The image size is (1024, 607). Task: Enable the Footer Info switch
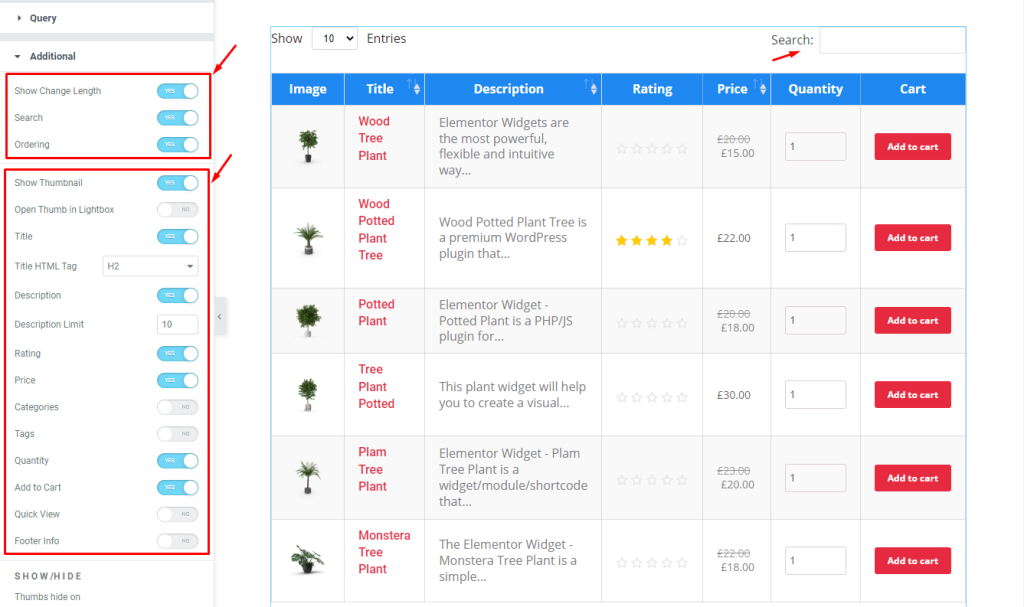[178, 541]
